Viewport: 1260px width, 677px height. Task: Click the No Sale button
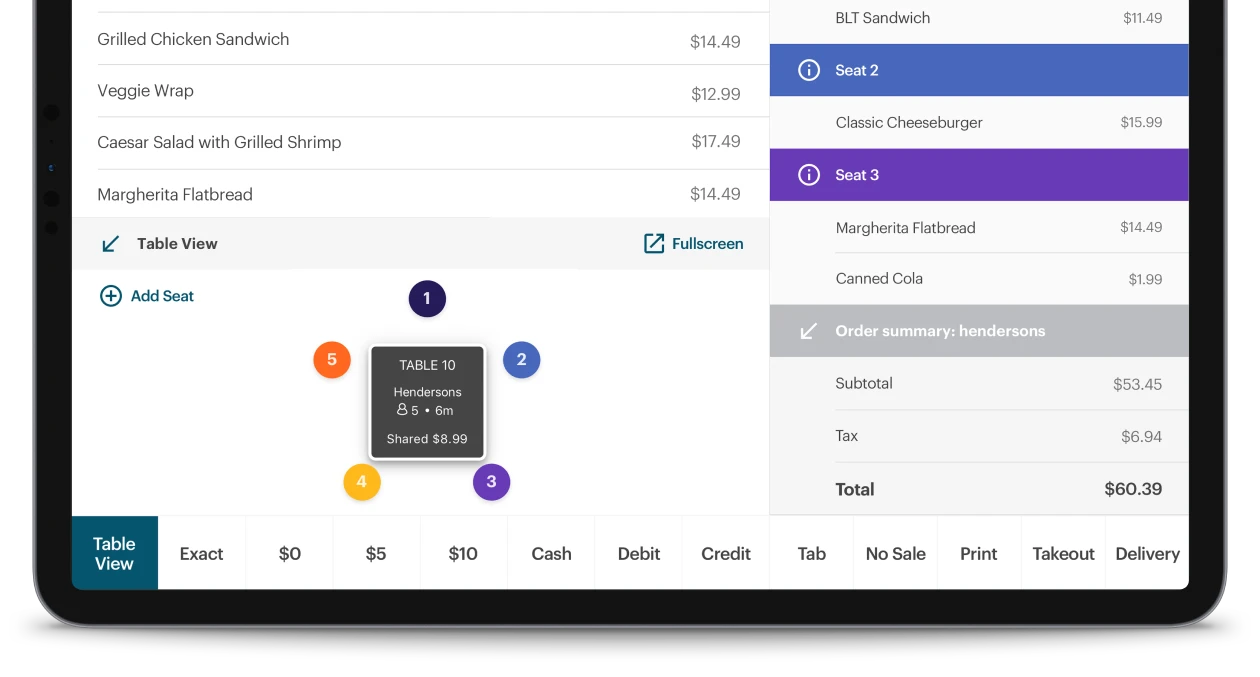[895, 553]
